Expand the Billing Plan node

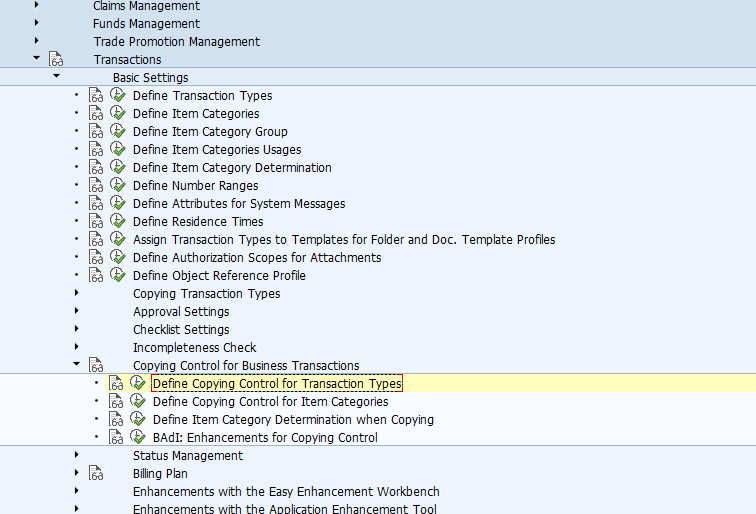pos(76,473)
